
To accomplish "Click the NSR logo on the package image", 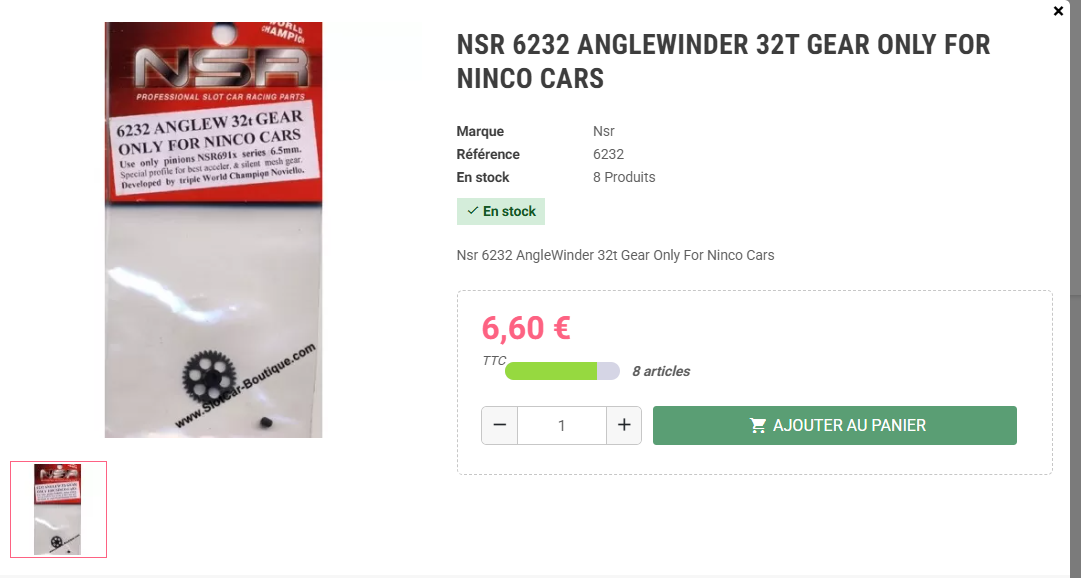I will (x=220, y=67).
